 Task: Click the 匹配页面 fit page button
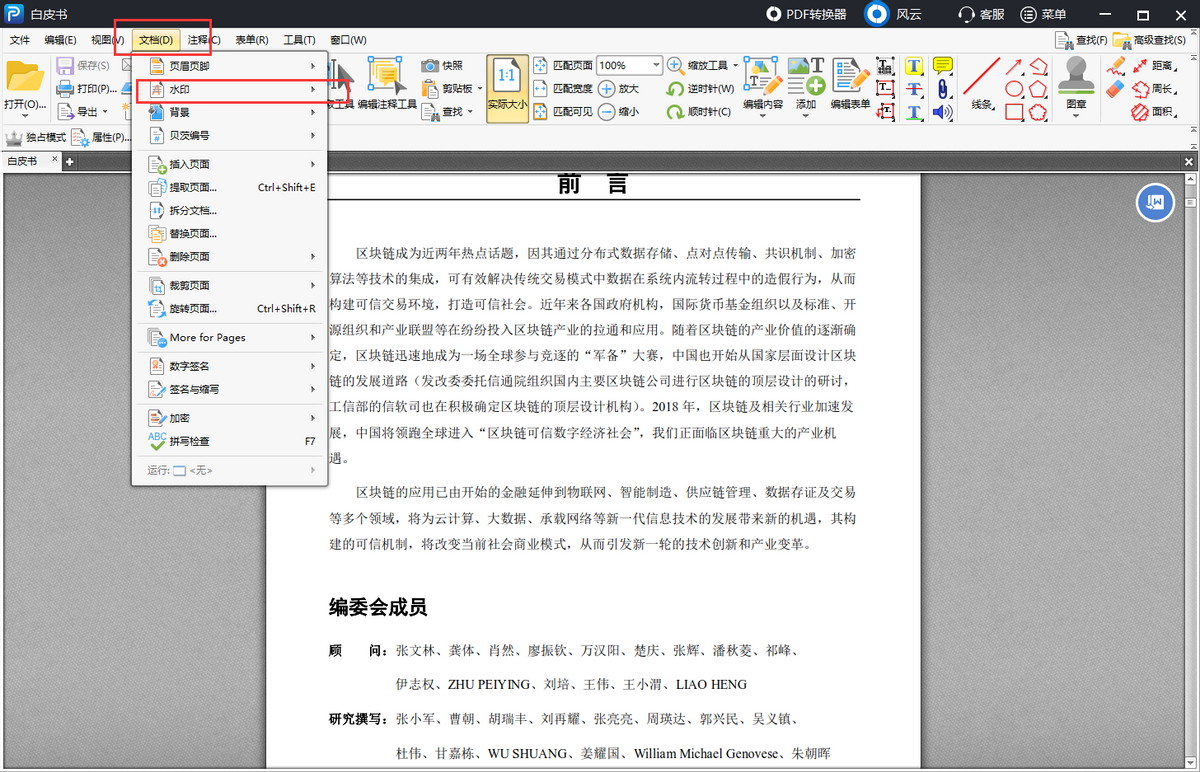[563, 65]
